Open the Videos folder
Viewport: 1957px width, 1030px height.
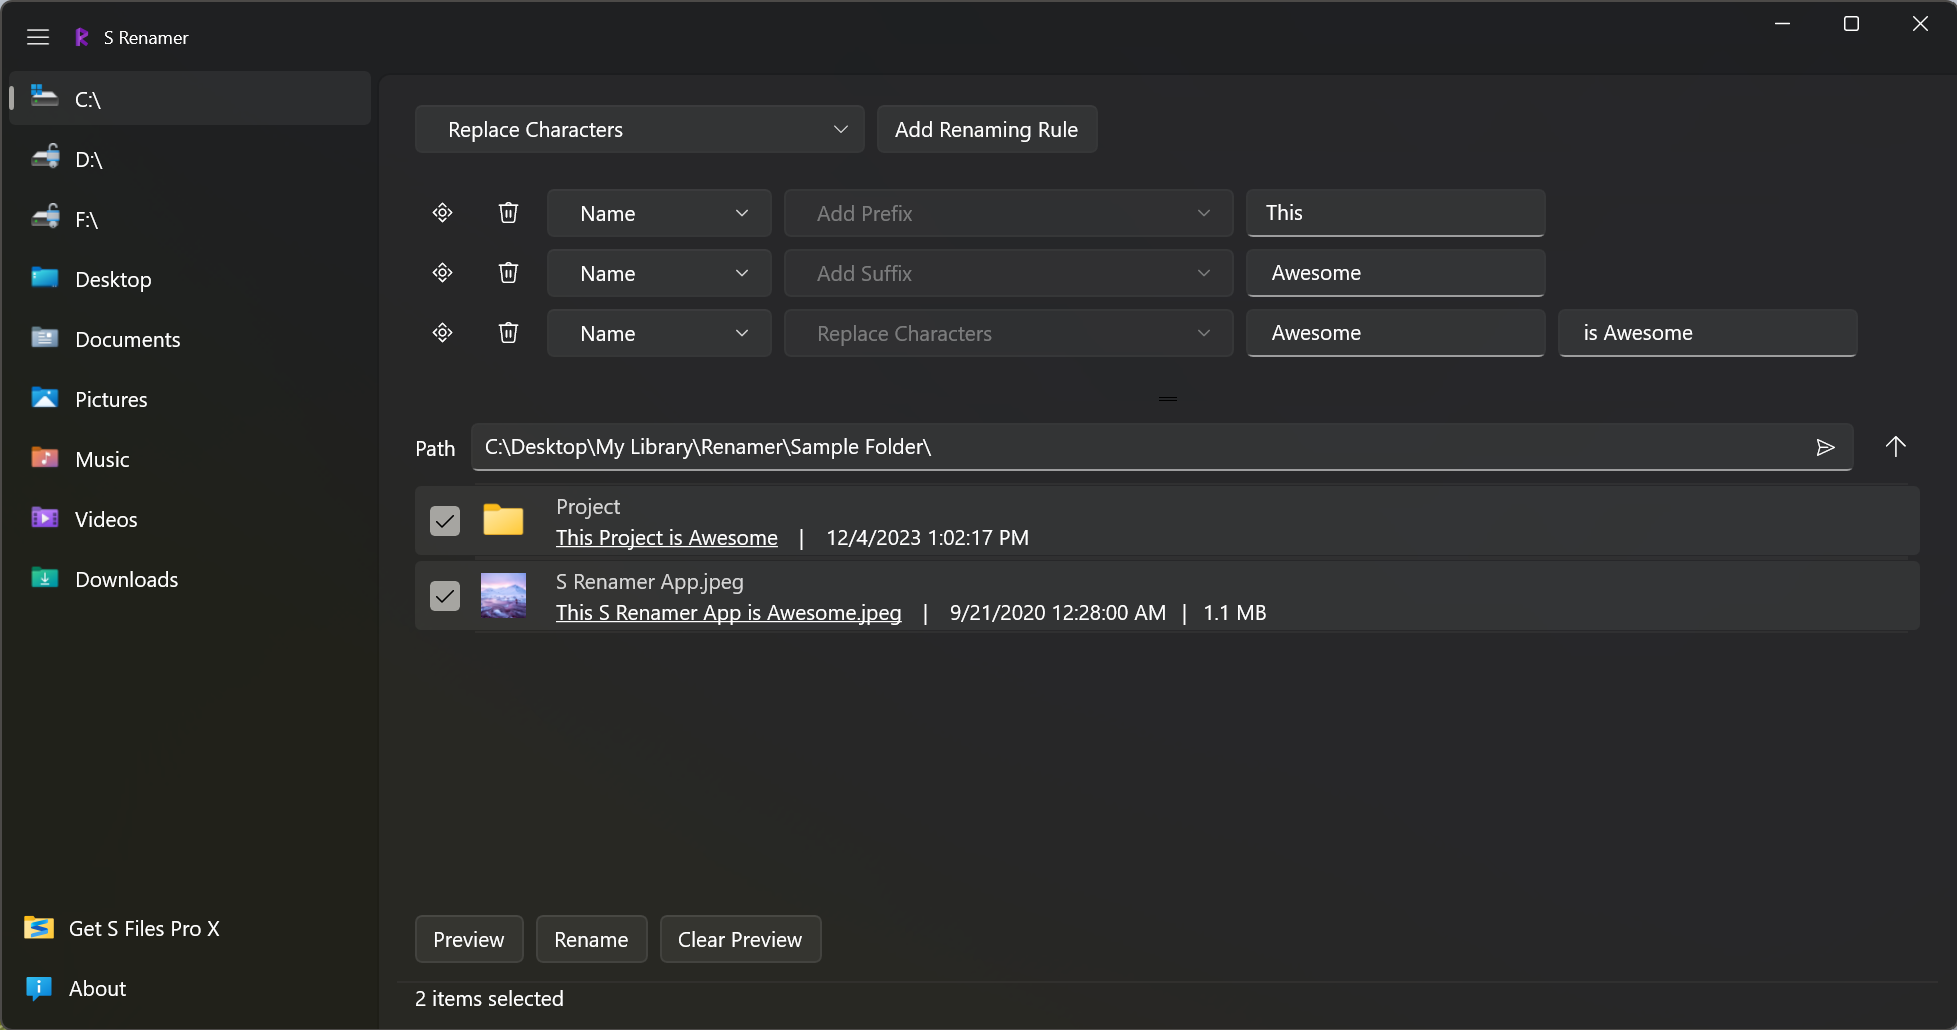click(190, 518)
